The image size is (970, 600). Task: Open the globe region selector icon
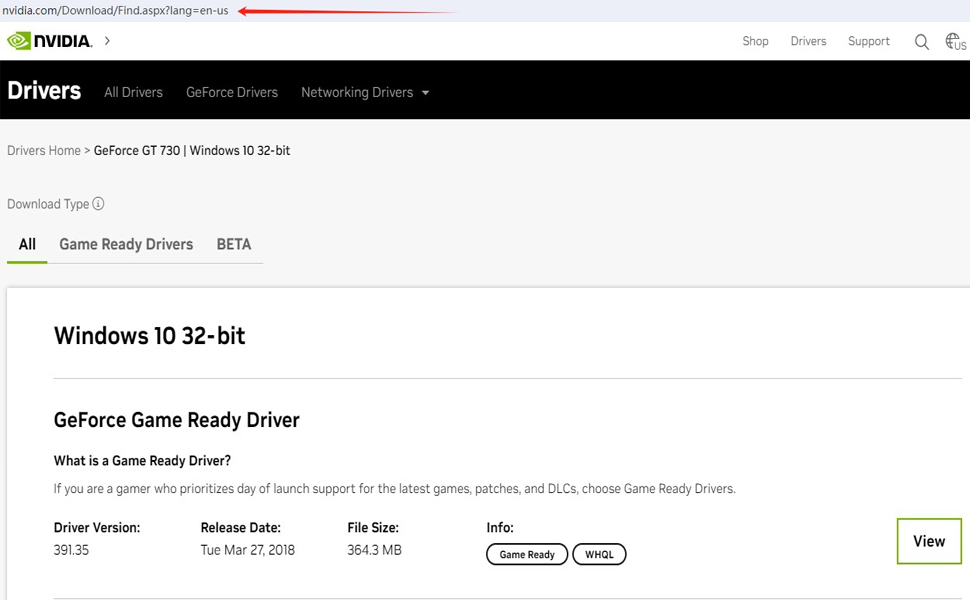click(x=954, y=42)
